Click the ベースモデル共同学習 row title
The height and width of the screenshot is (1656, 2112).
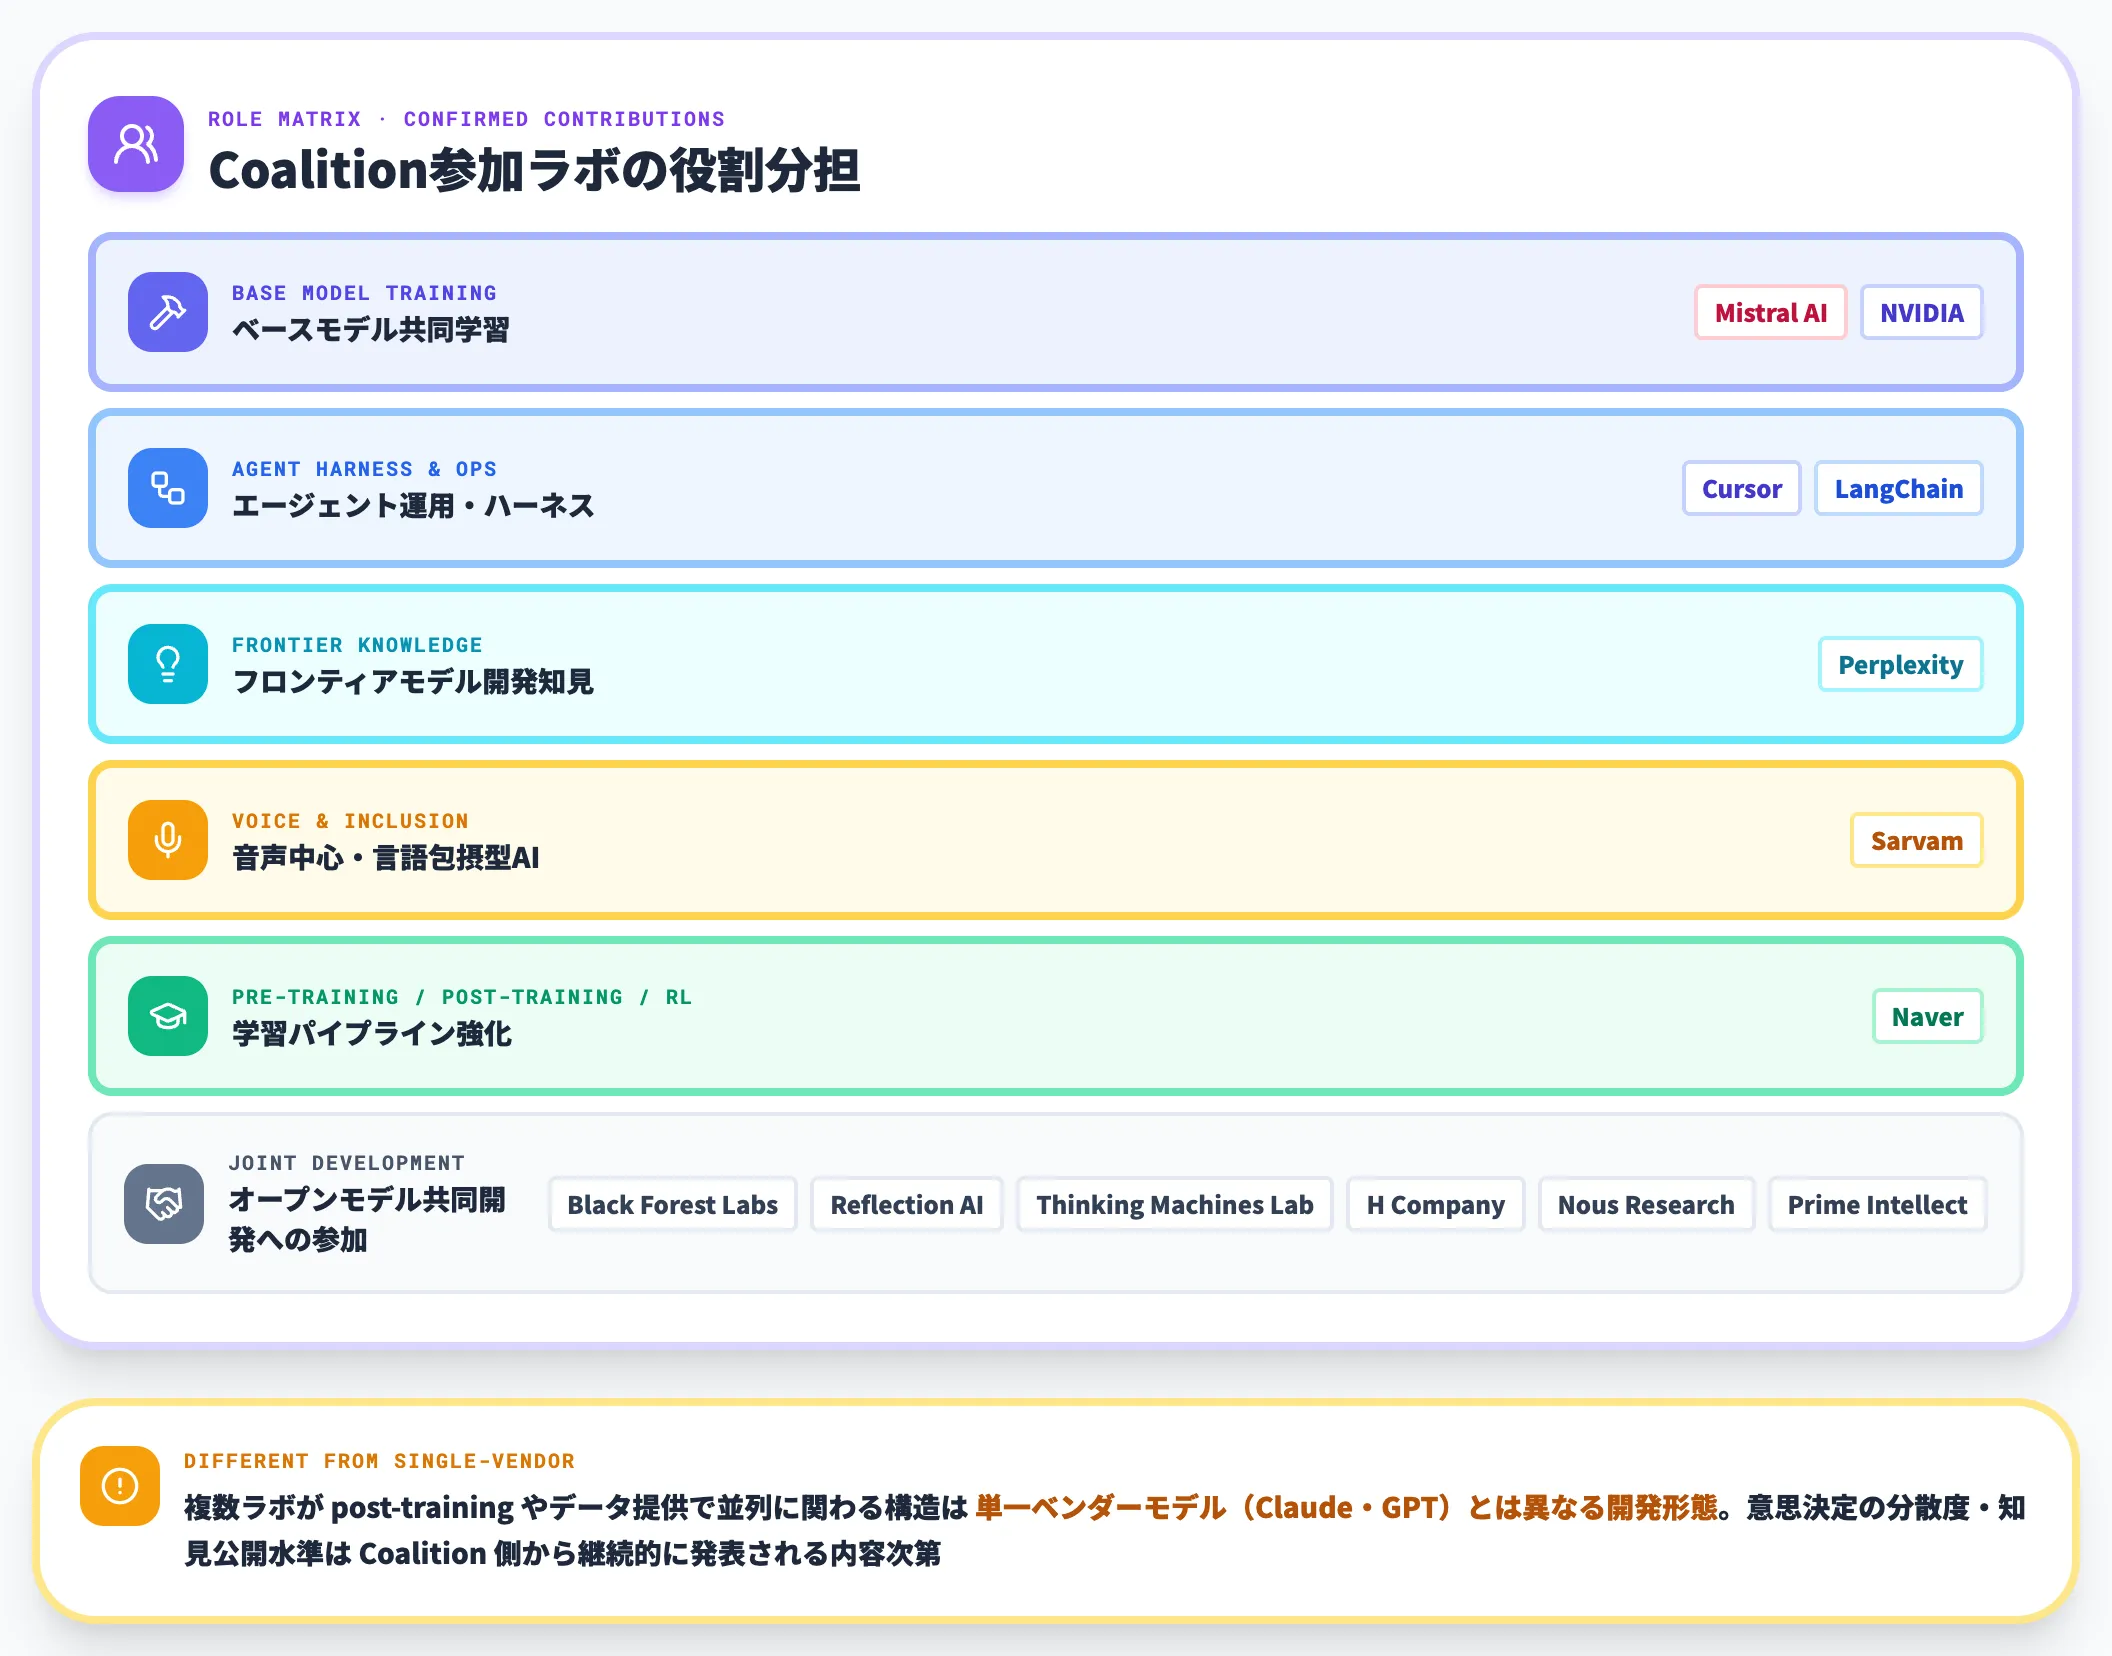tap(370, 330)
